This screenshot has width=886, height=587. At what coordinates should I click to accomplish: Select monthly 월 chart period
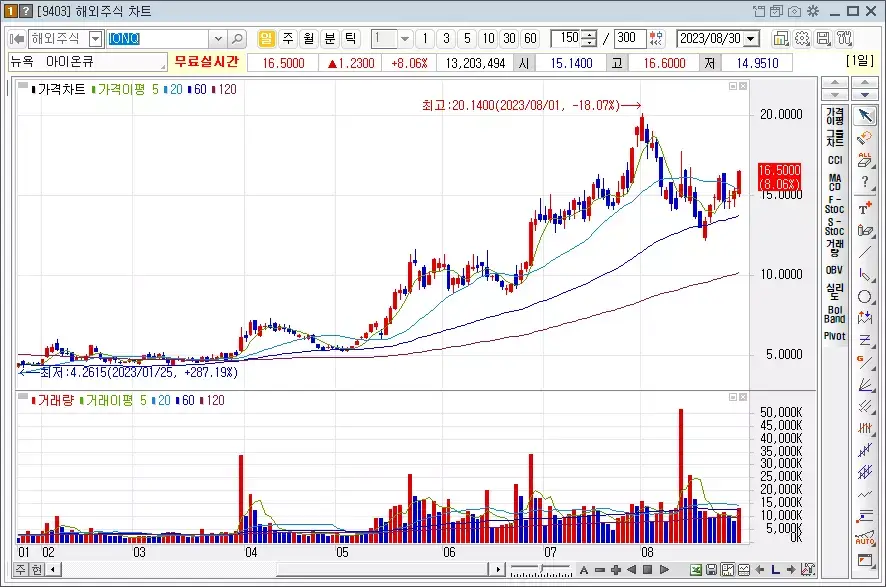309,38
